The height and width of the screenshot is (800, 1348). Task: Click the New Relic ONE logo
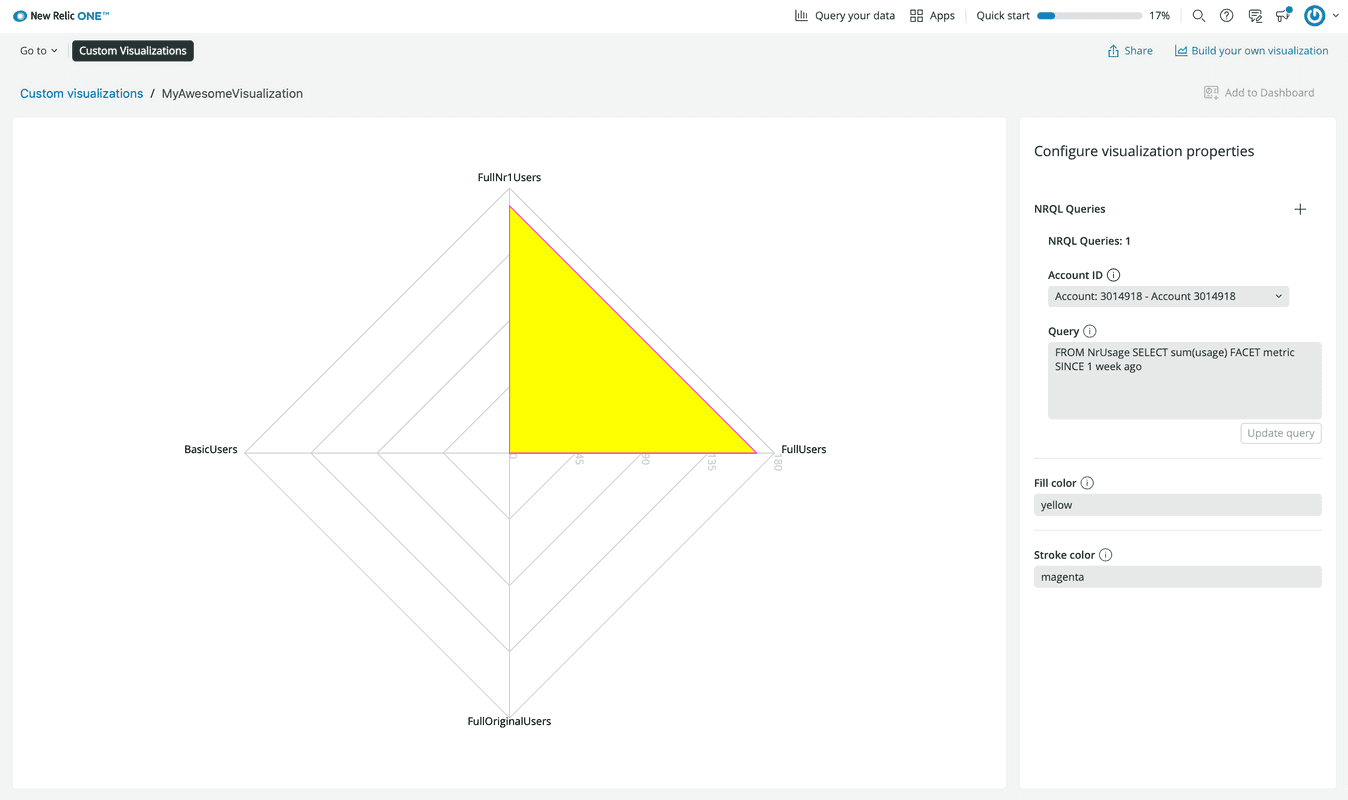coord(61,16)
